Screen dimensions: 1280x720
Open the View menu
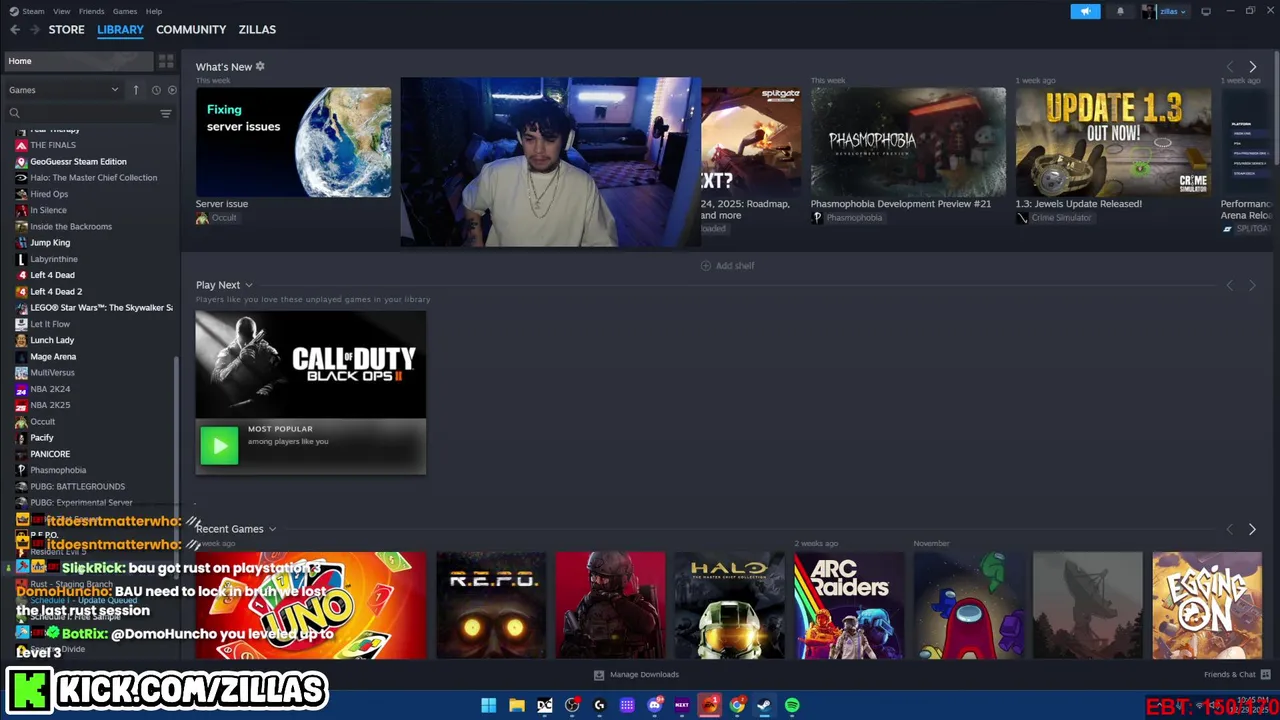61,11
